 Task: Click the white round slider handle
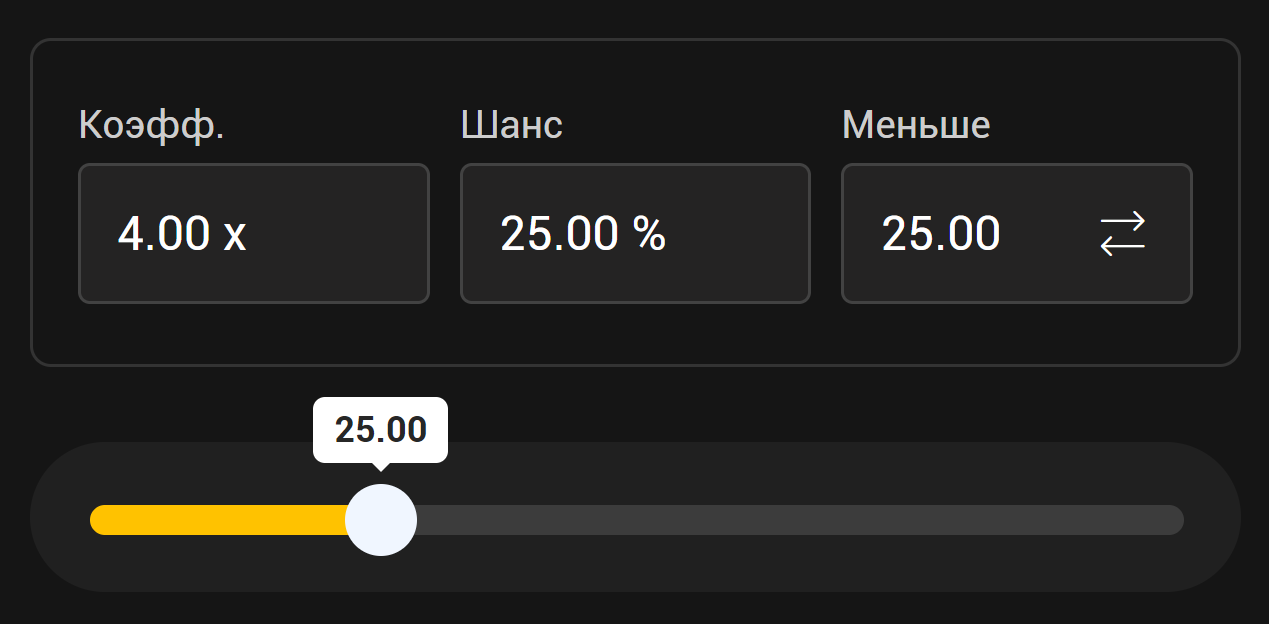click(381, 520)
